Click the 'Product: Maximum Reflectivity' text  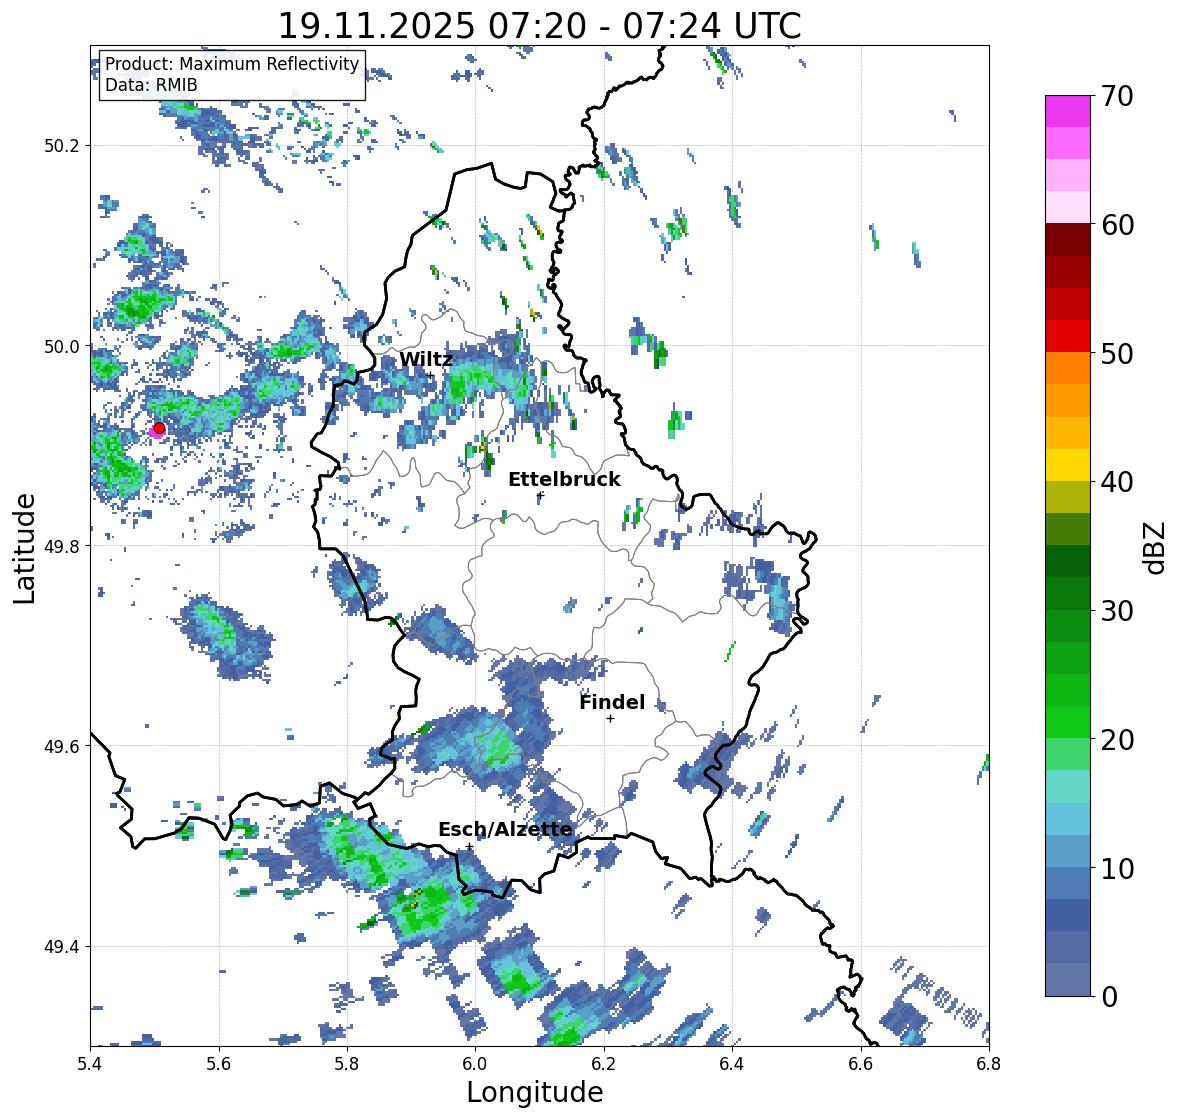click(232, 64)
